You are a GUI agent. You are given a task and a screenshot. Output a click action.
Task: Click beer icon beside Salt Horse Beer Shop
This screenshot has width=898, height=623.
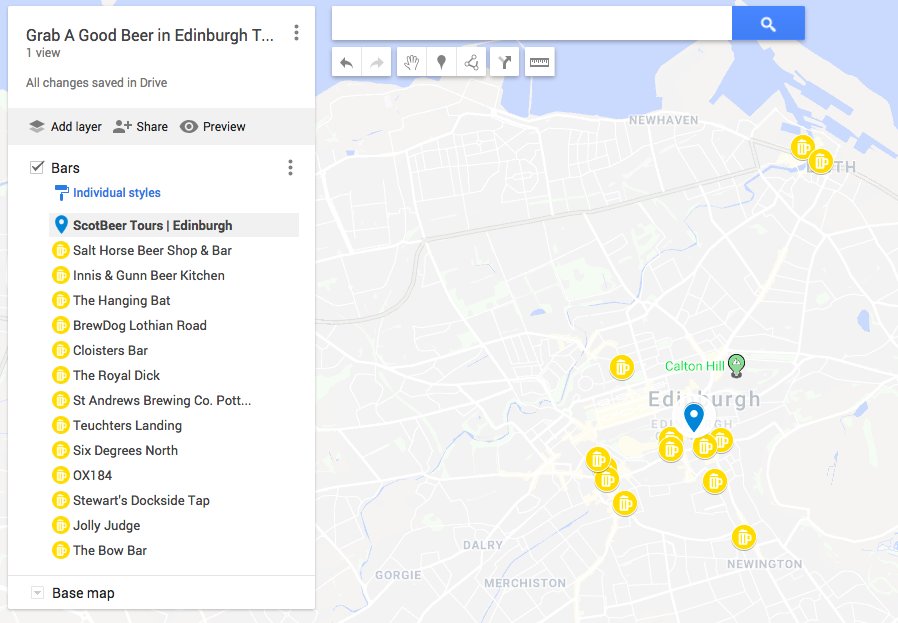pyautogui.click(x=60, y=250)
